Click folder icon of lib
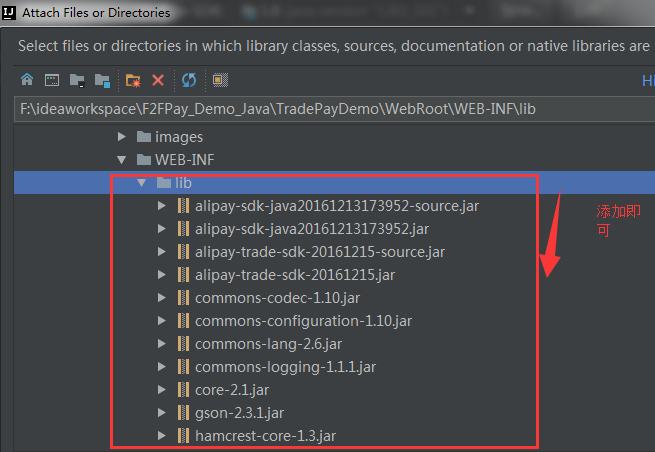 tap(164, 182)
